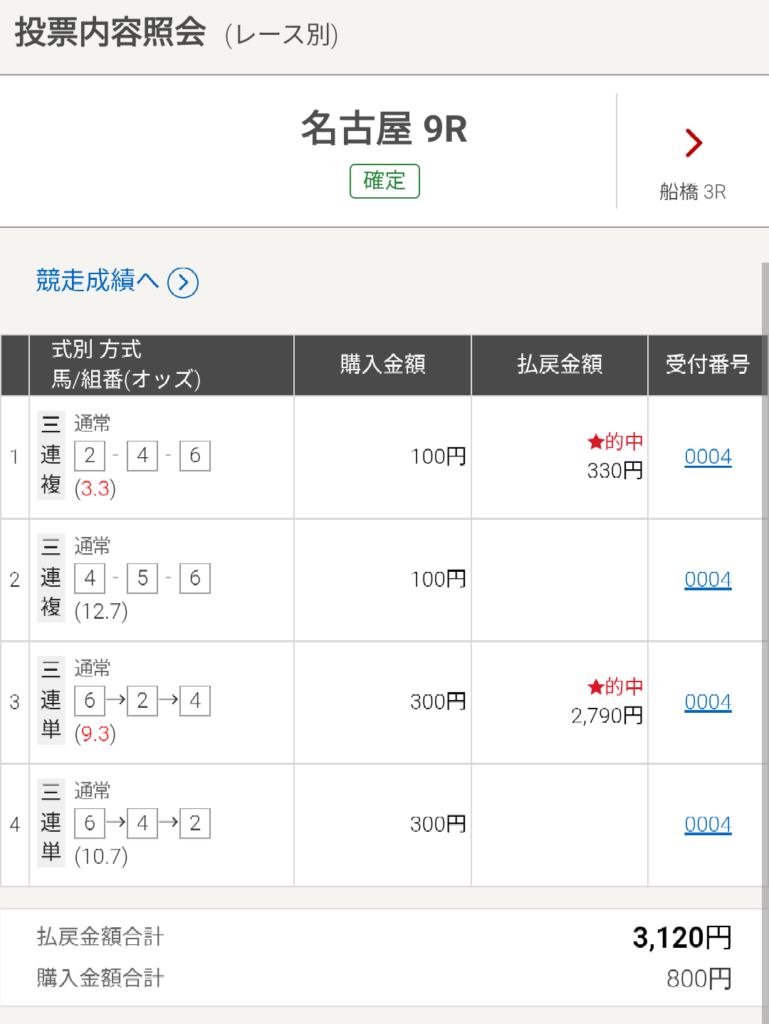Image resolution: width=769 pixels, height=1024 pixels.
Task: Open receipt number 0004 link in row 4
Action: pos(708,825)
